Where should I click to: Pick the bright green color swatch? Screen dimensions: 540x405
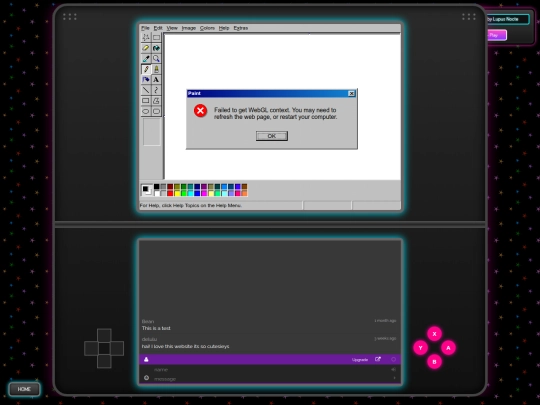[184, 193]
